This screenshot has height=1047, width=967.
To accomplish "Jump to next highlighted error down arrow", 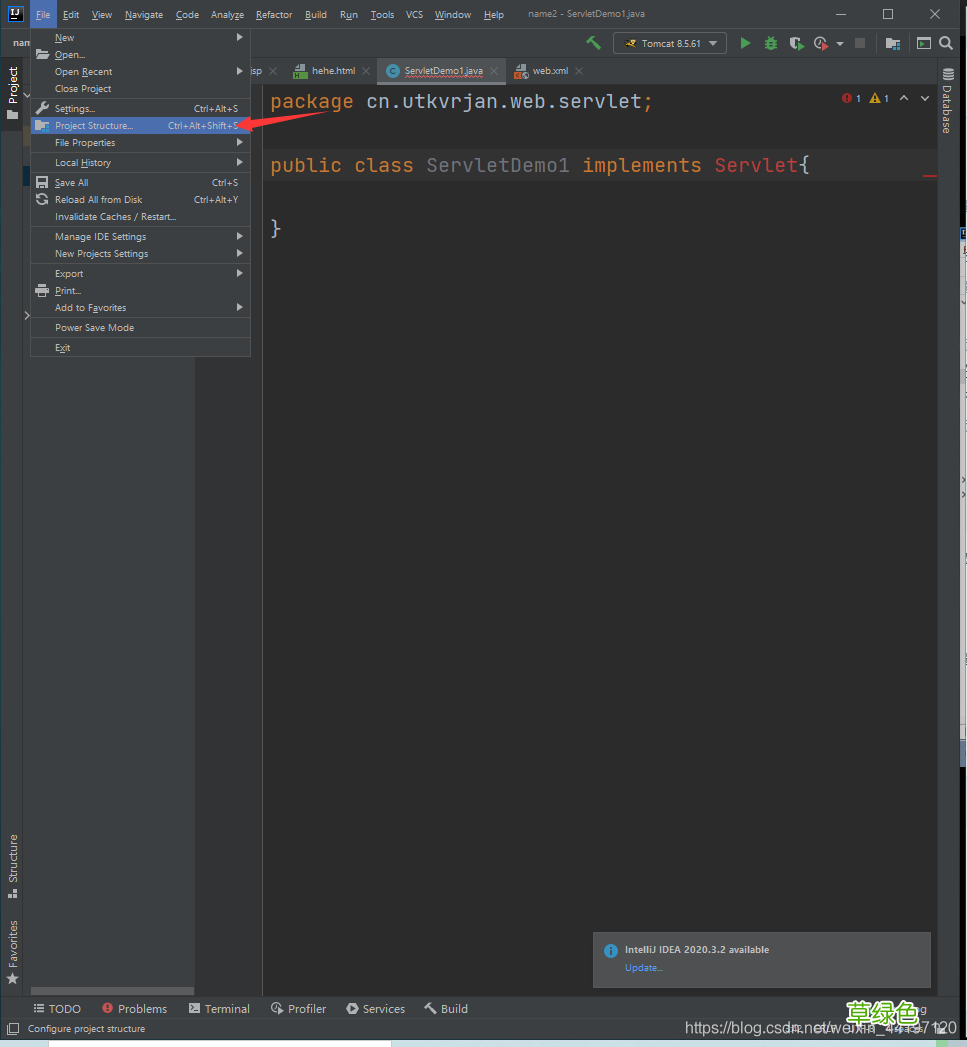I will 925,98.
